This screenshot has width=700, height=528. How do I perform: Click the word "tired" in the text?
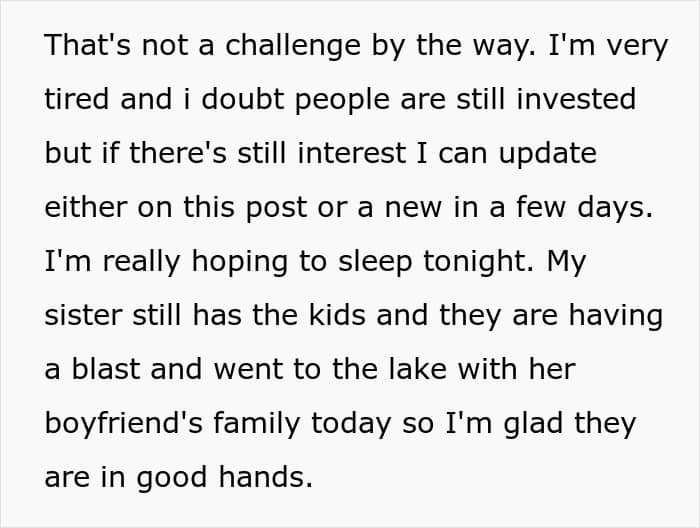pyautogui.click(x=77, y=99)
